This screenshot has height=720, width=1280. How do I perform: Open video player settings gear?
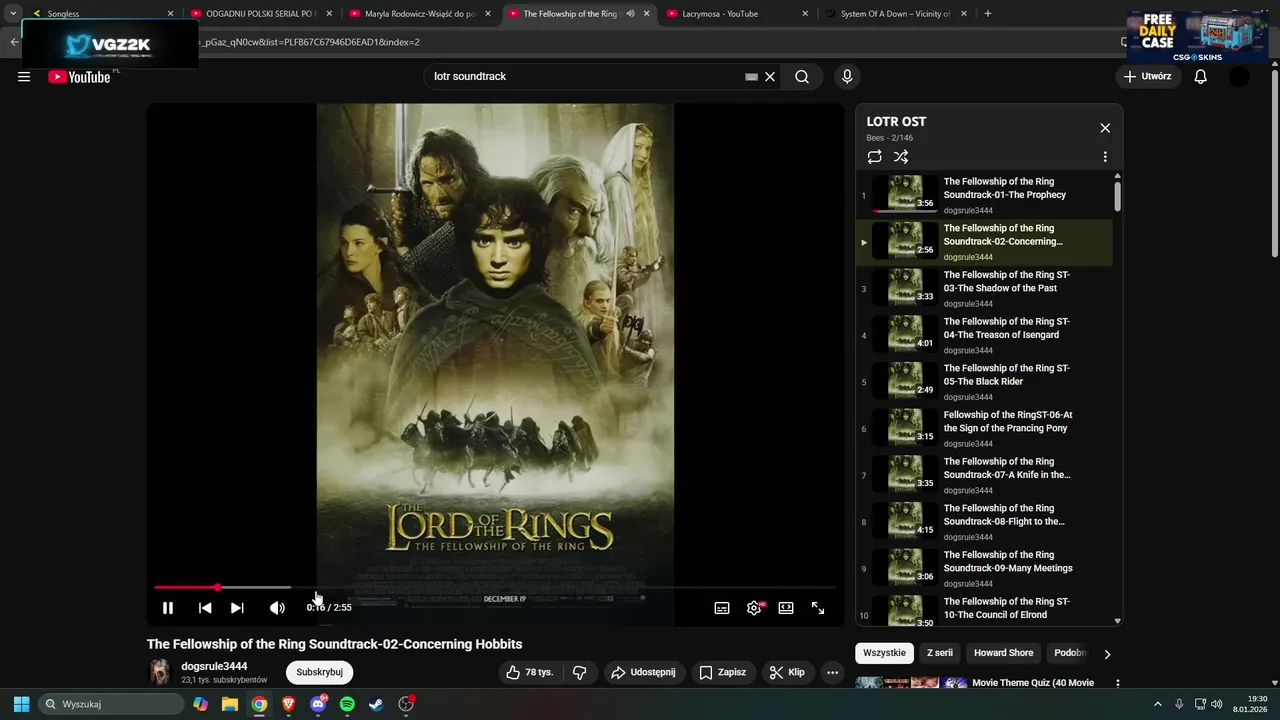point(754,608)
